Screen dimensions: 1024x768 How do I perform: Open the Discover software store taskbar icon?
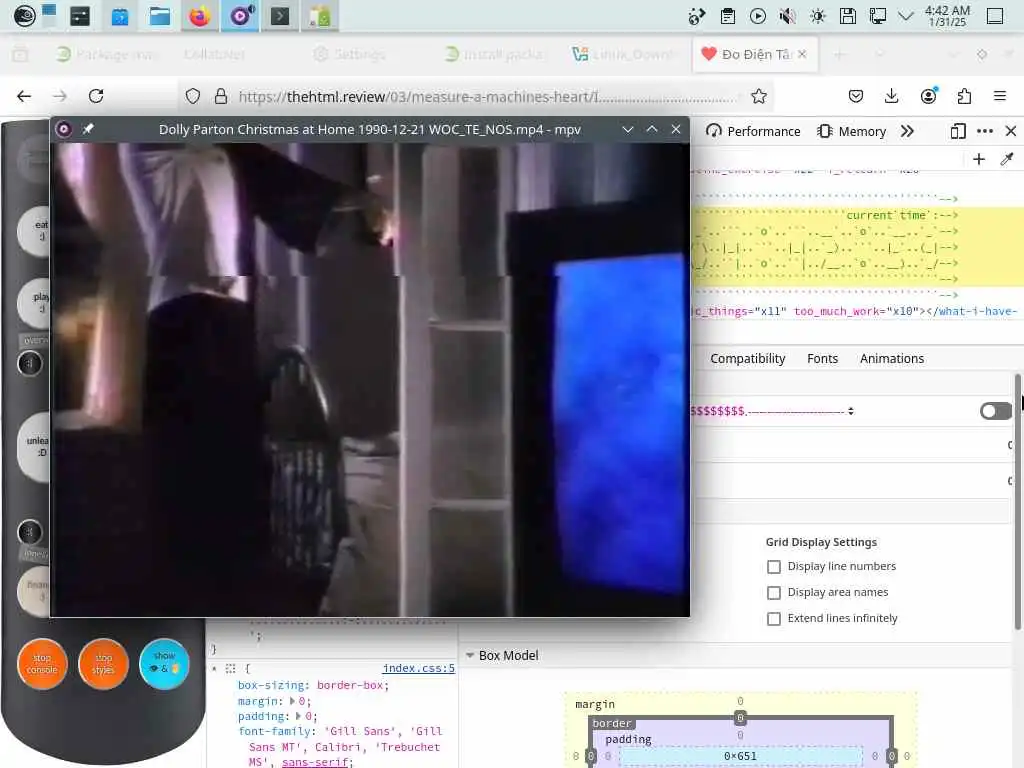tap(120, 16)
